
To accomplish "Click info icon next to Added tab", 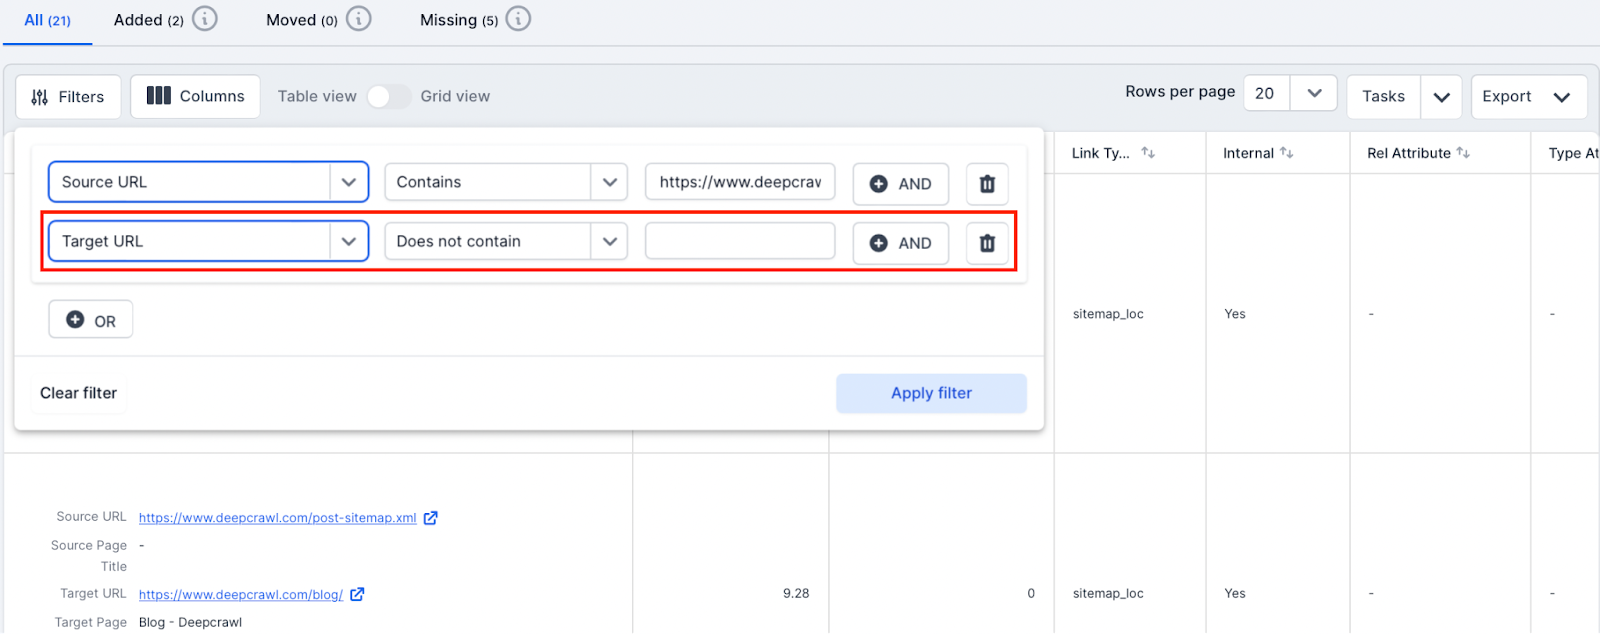I will (x=205, y=19).
